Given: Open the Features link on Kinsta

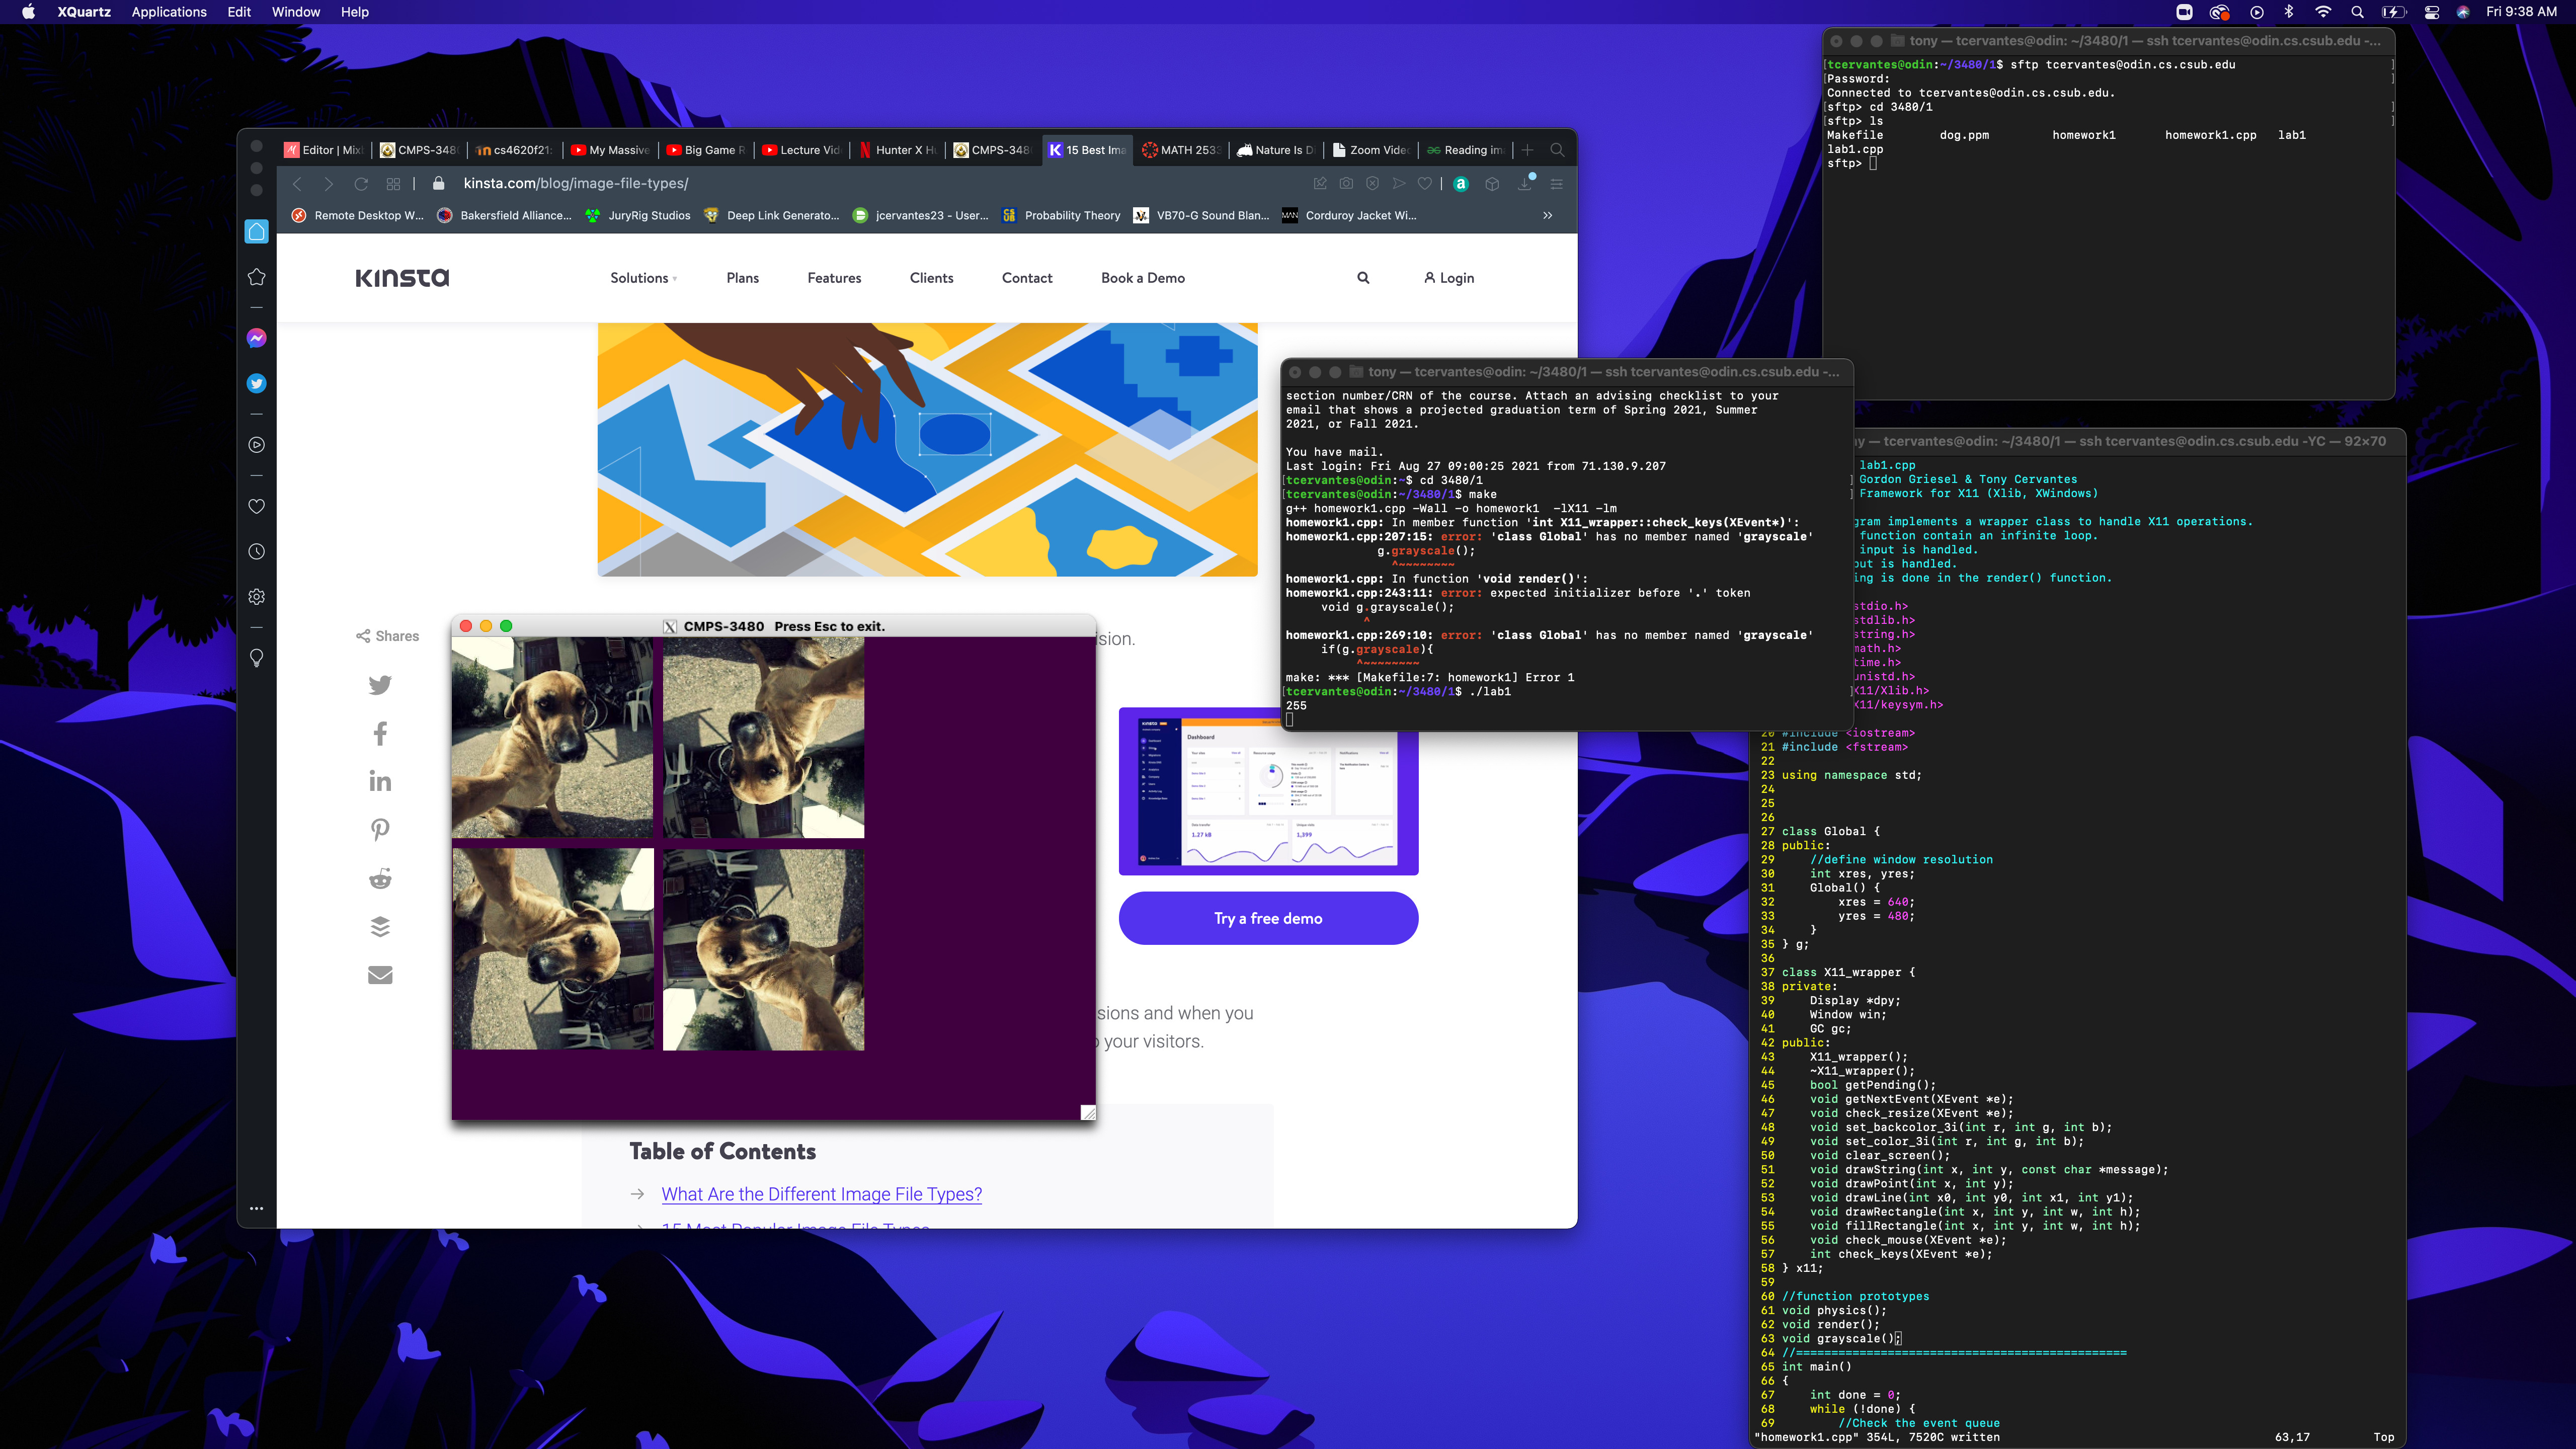Looking at the screenshot, I should 834,278.
